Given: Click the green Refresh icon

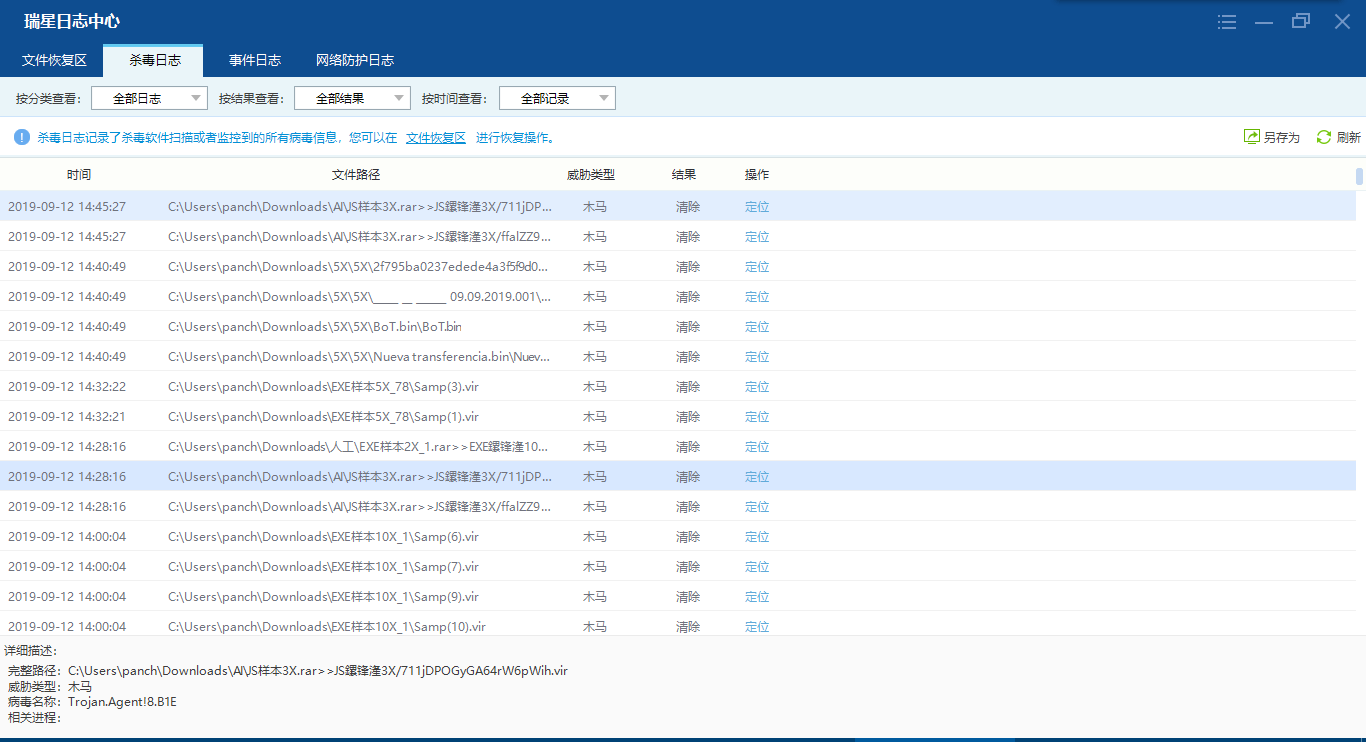Looking at the screenshot, I should 1324,137.
